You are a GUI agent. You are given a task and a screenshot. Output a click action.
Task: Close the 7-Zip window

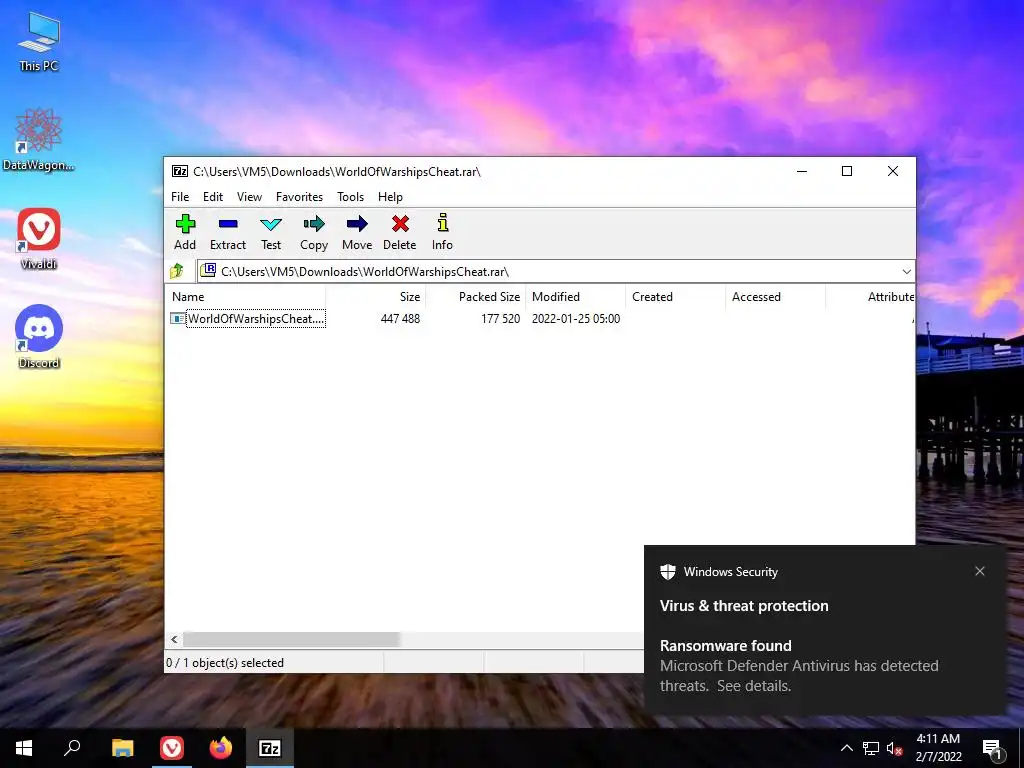click(893, 171)
